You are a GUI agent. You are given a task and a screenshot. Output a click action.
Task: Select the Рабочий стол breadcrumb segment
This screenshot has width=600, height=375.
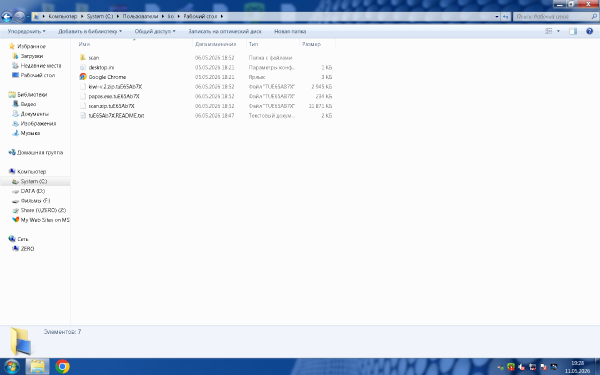pyautogui.click(x=200, y=16)
